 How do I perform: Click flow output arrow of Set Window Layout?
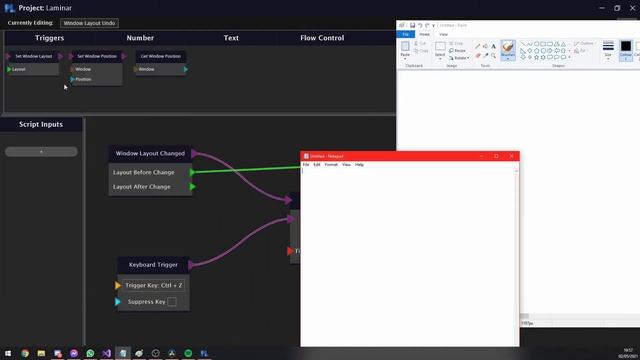coord(60,56)
